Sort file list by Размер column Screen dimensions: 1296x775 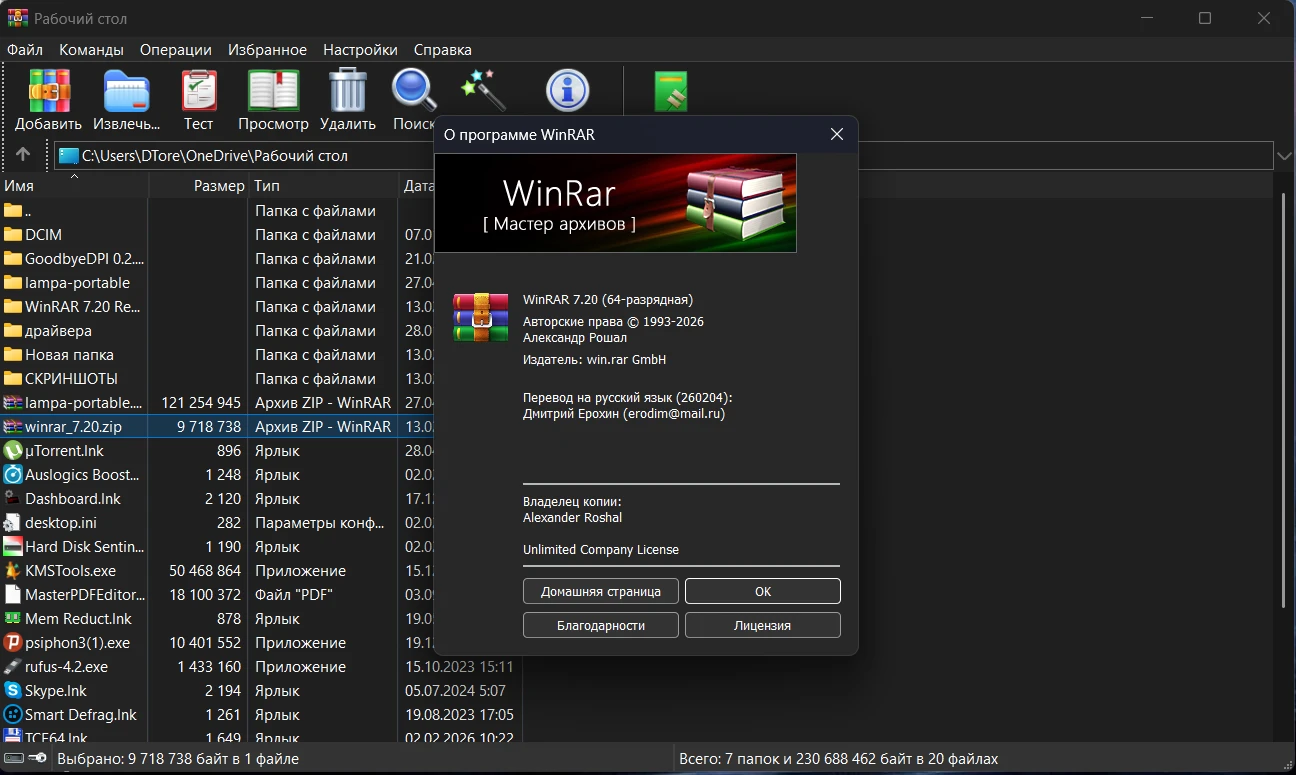(x=218, y=186)
